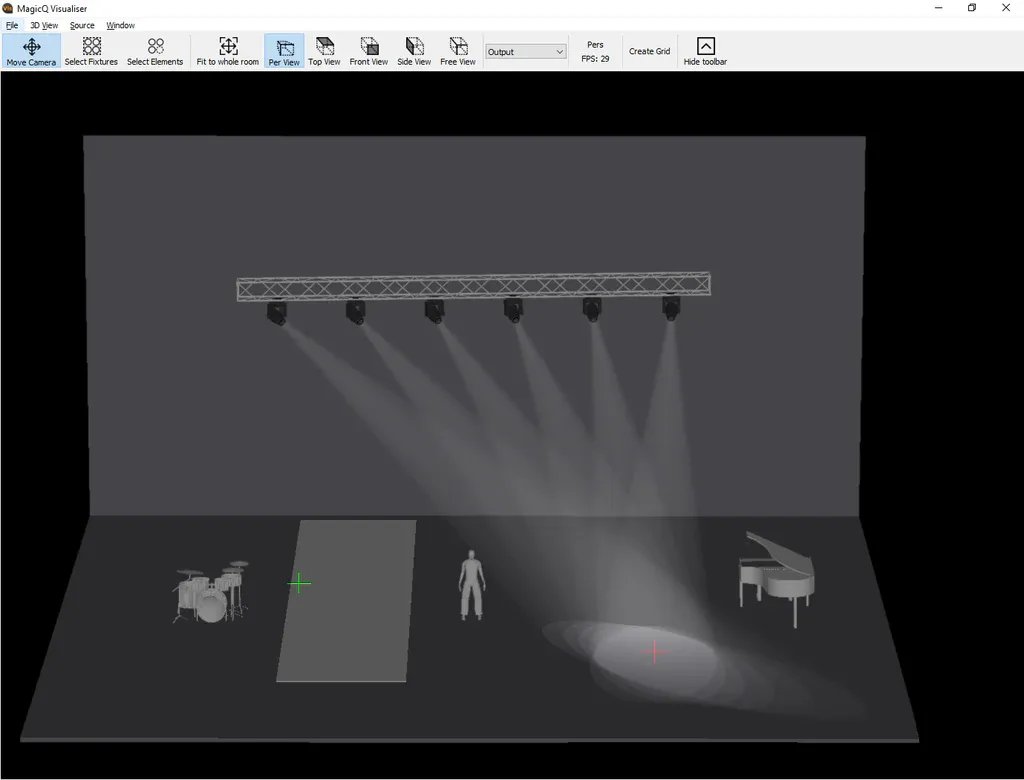Open the Output dropdown

click(526, 52)
